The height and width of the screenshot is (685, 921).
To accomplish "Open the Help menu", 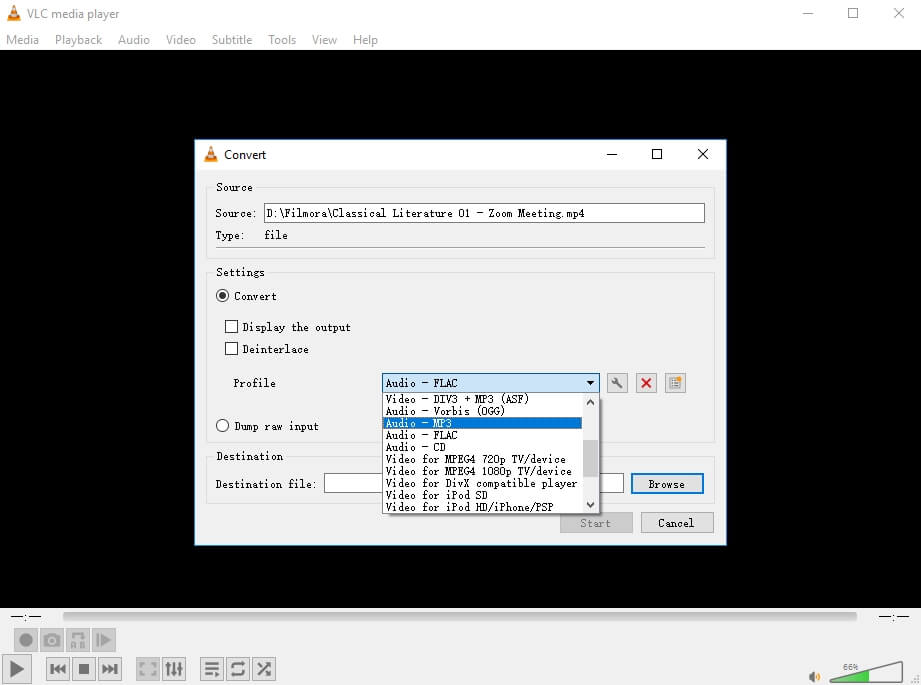I will pyautogui.click(x=365, y=40).
